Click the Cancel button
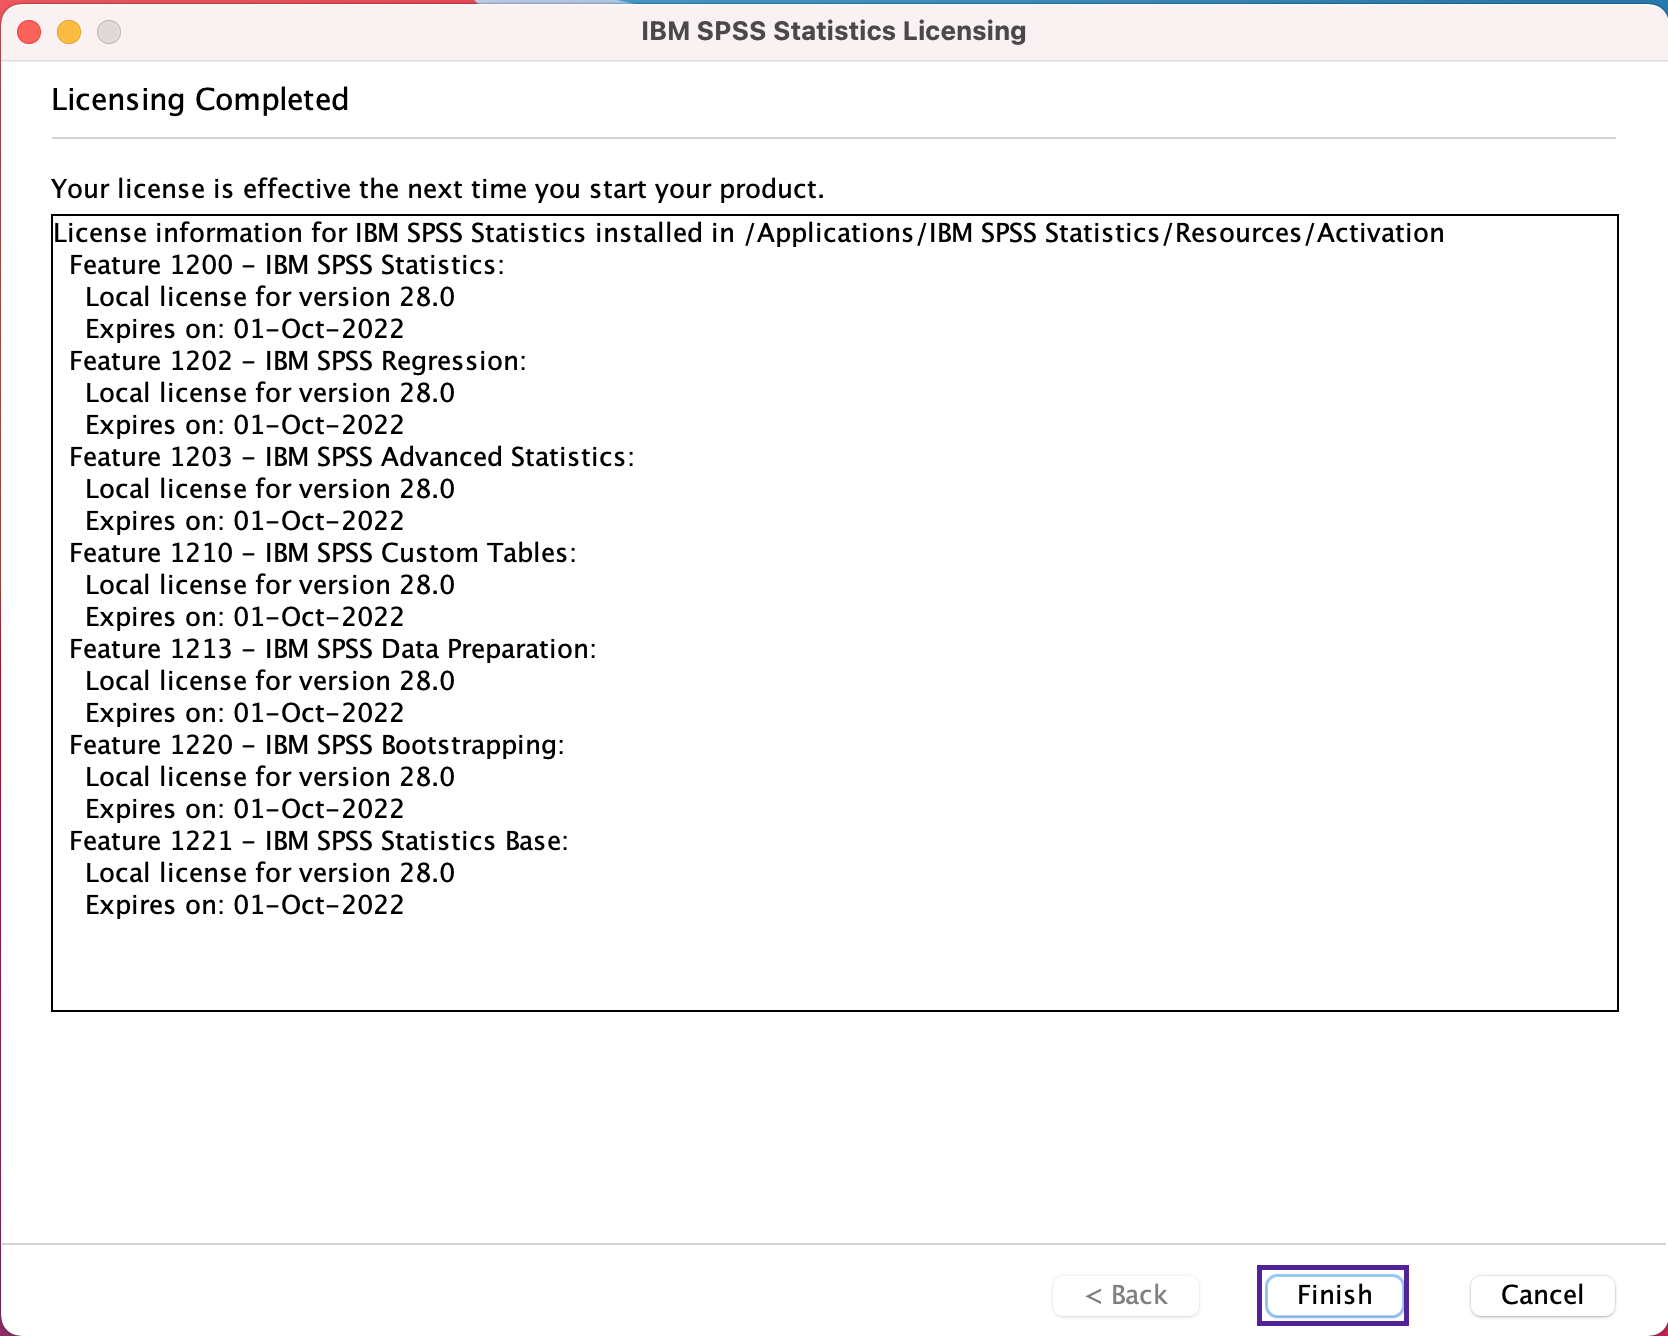 (1542, 1295)
